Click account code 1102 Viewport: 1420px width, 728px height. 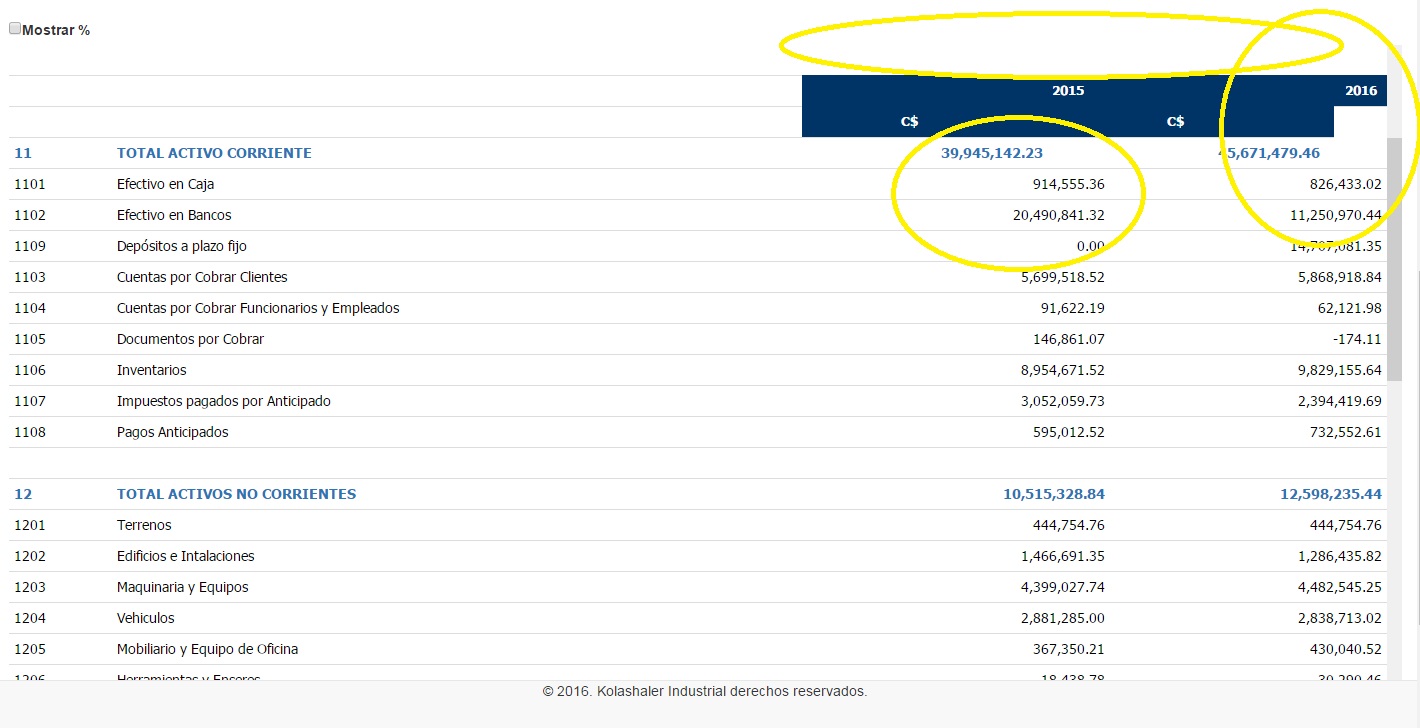pos(30,215)
